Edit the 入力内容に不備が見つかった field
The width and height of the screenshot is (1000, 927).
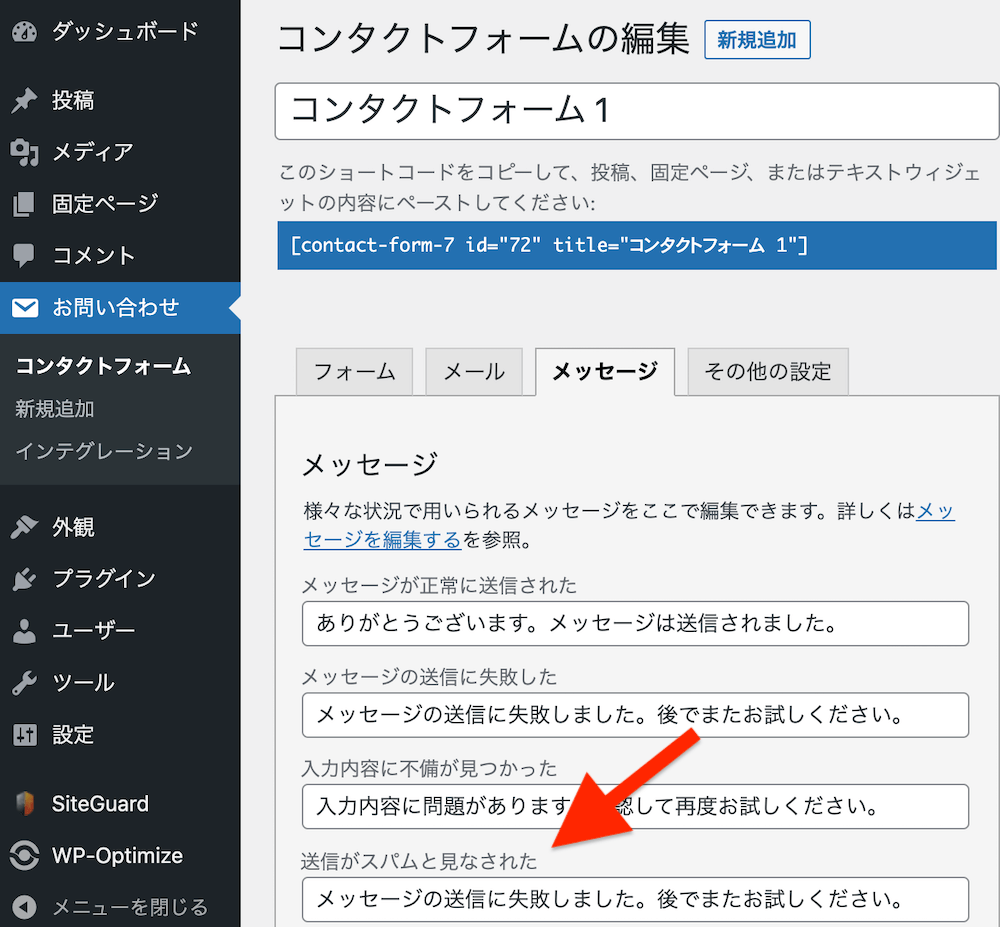click(x=635, y=807)
